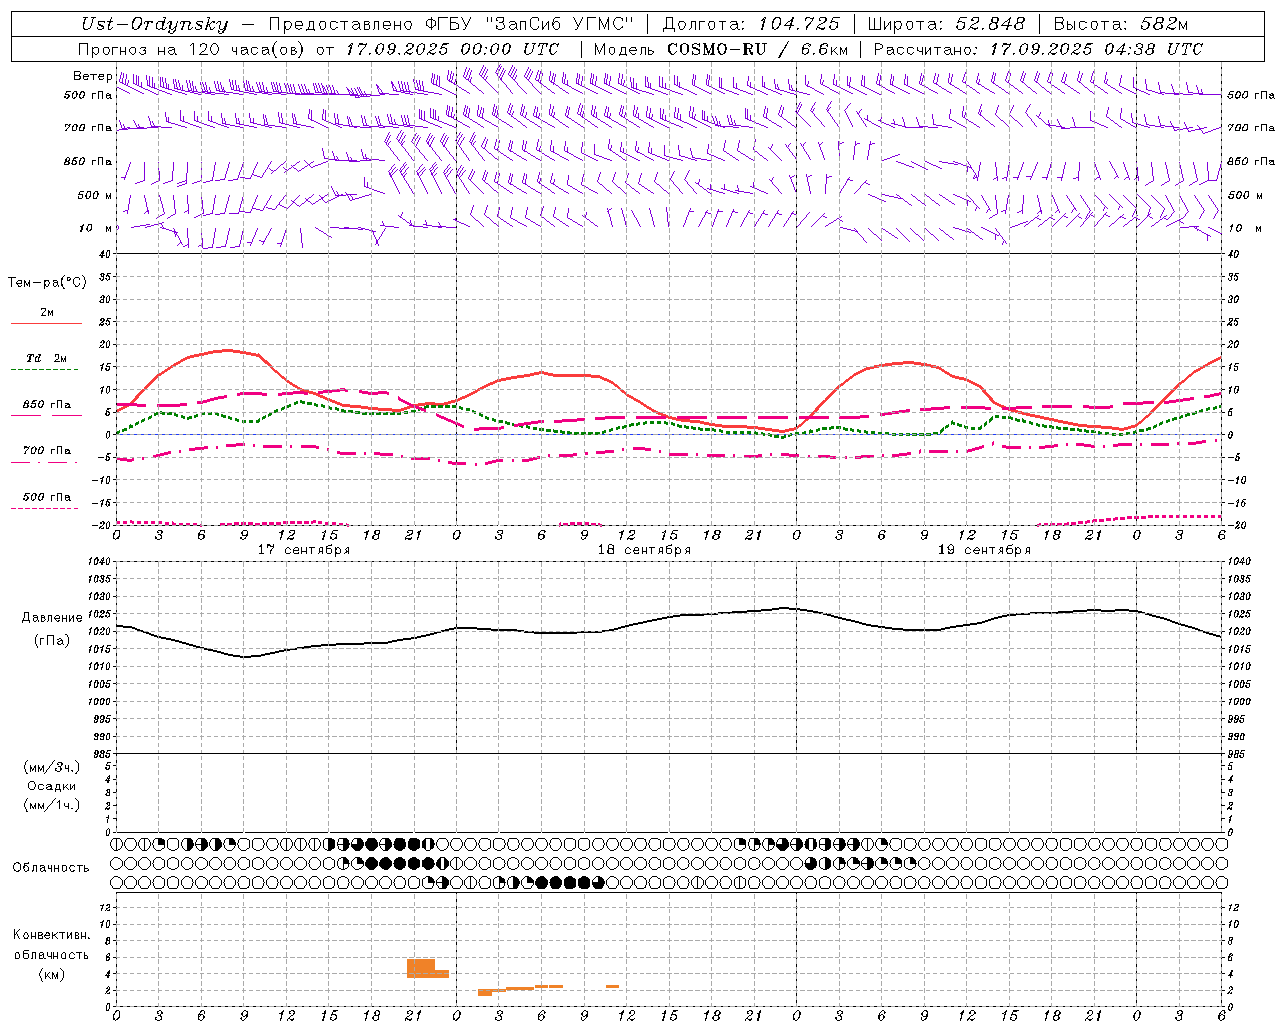Click the '(гПа)' pressure unit label
1280x1024 pixels.
click(52, 641)
